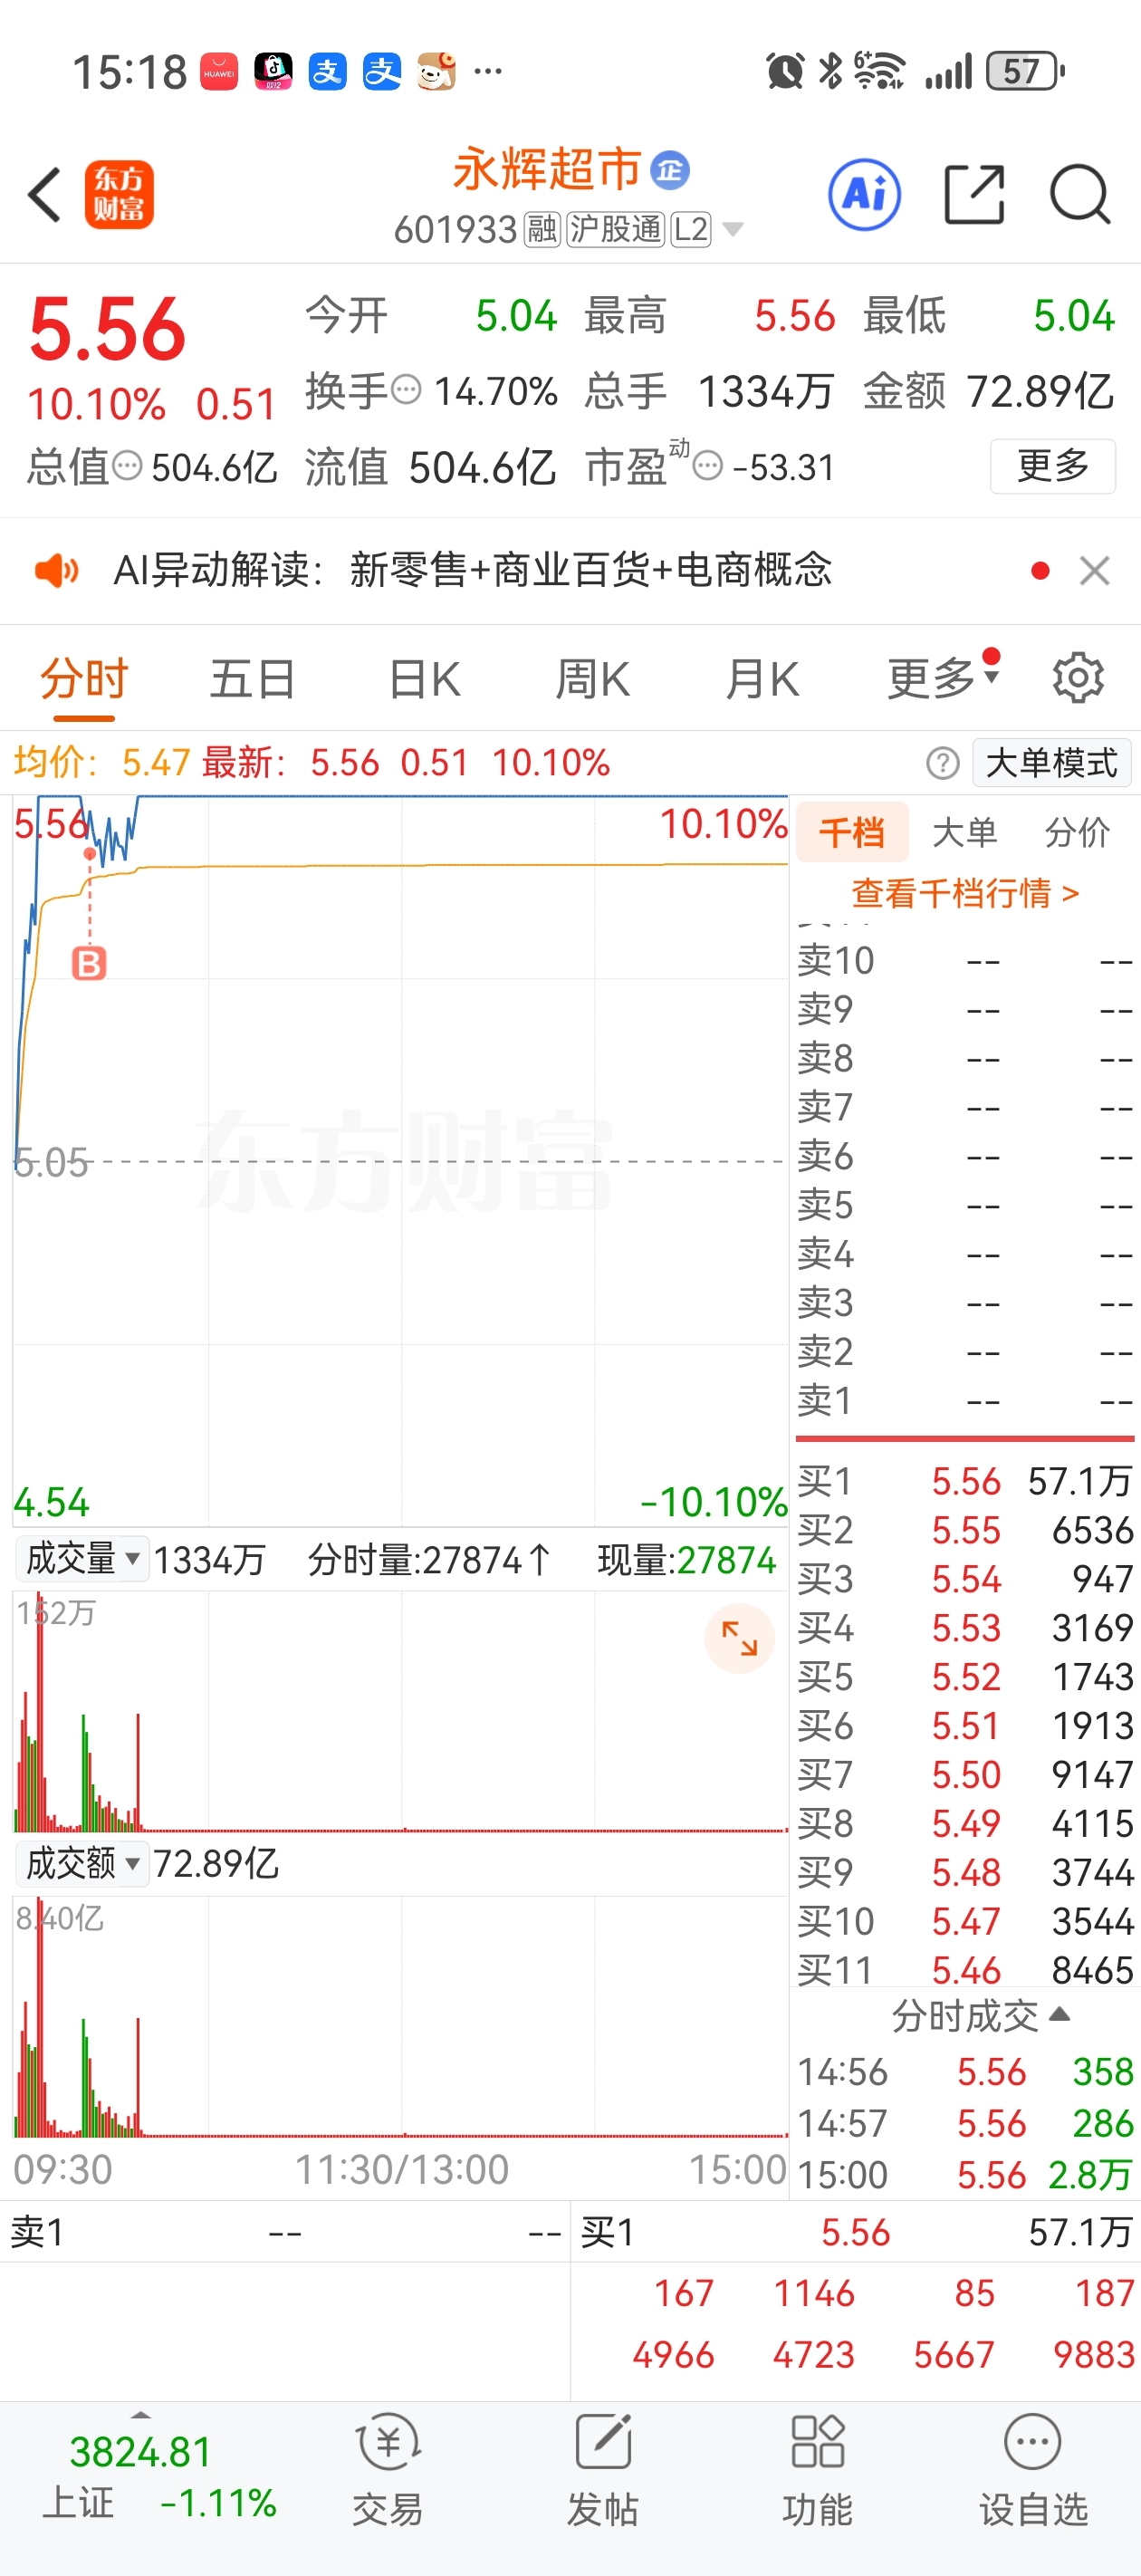The height and width of the screenshot is (2576, 1141).
Task: Open 功能 functions icon
Action: tap(817, 2468)
